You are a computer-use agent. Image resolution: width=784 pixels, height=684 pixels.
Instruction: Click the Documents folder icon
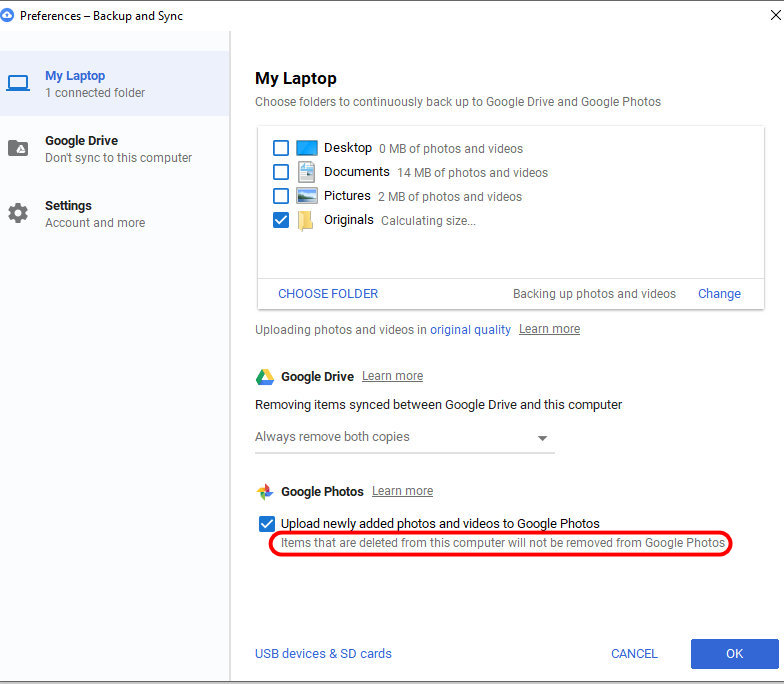click(306, 172)
